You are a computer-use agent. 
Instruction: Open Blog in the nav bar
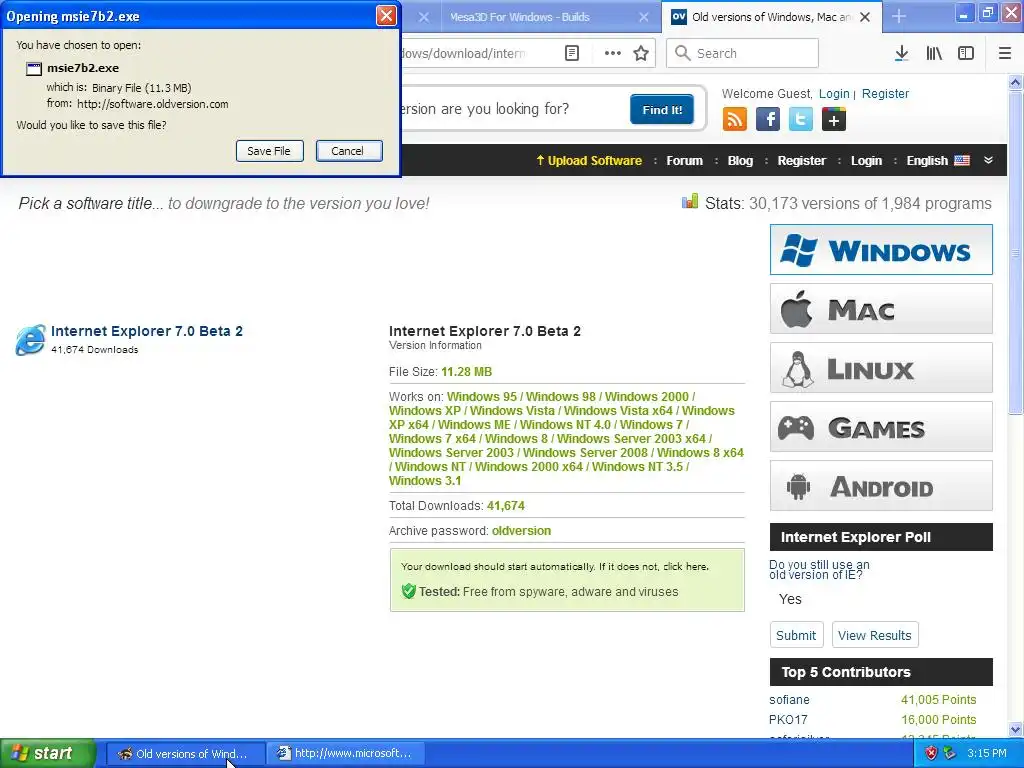tap(740, 161)
